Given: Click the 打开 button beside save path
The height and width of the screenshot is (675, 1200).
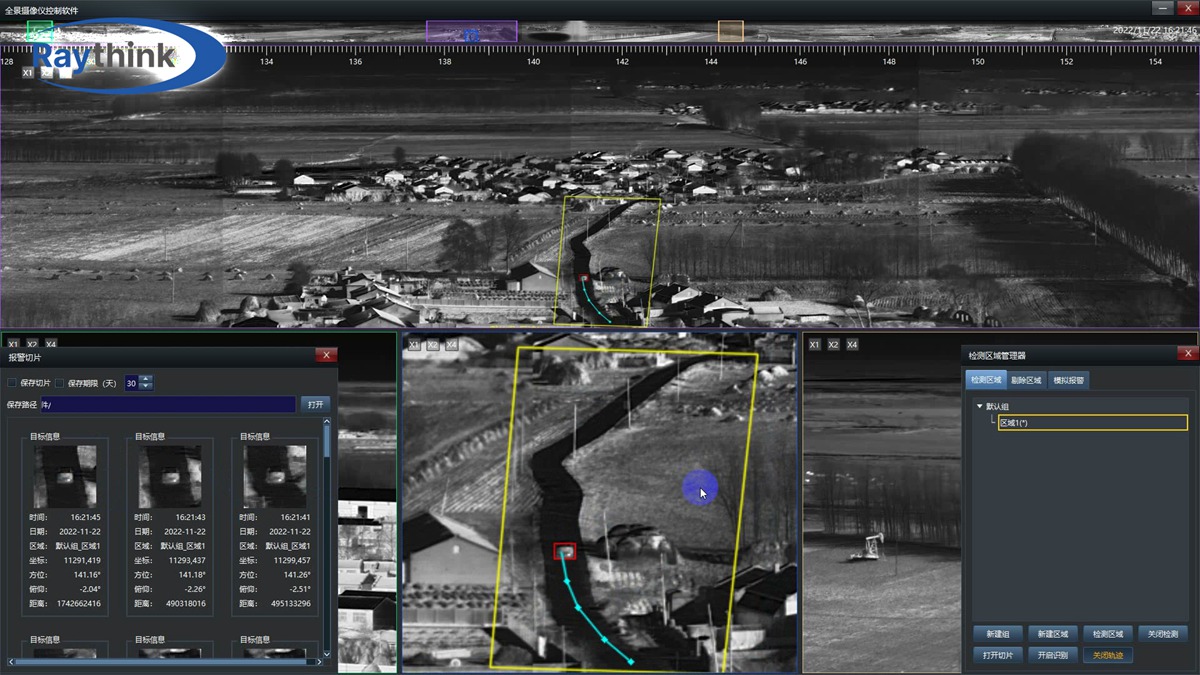Looking at the screenshot, I should tap(315, 404).
